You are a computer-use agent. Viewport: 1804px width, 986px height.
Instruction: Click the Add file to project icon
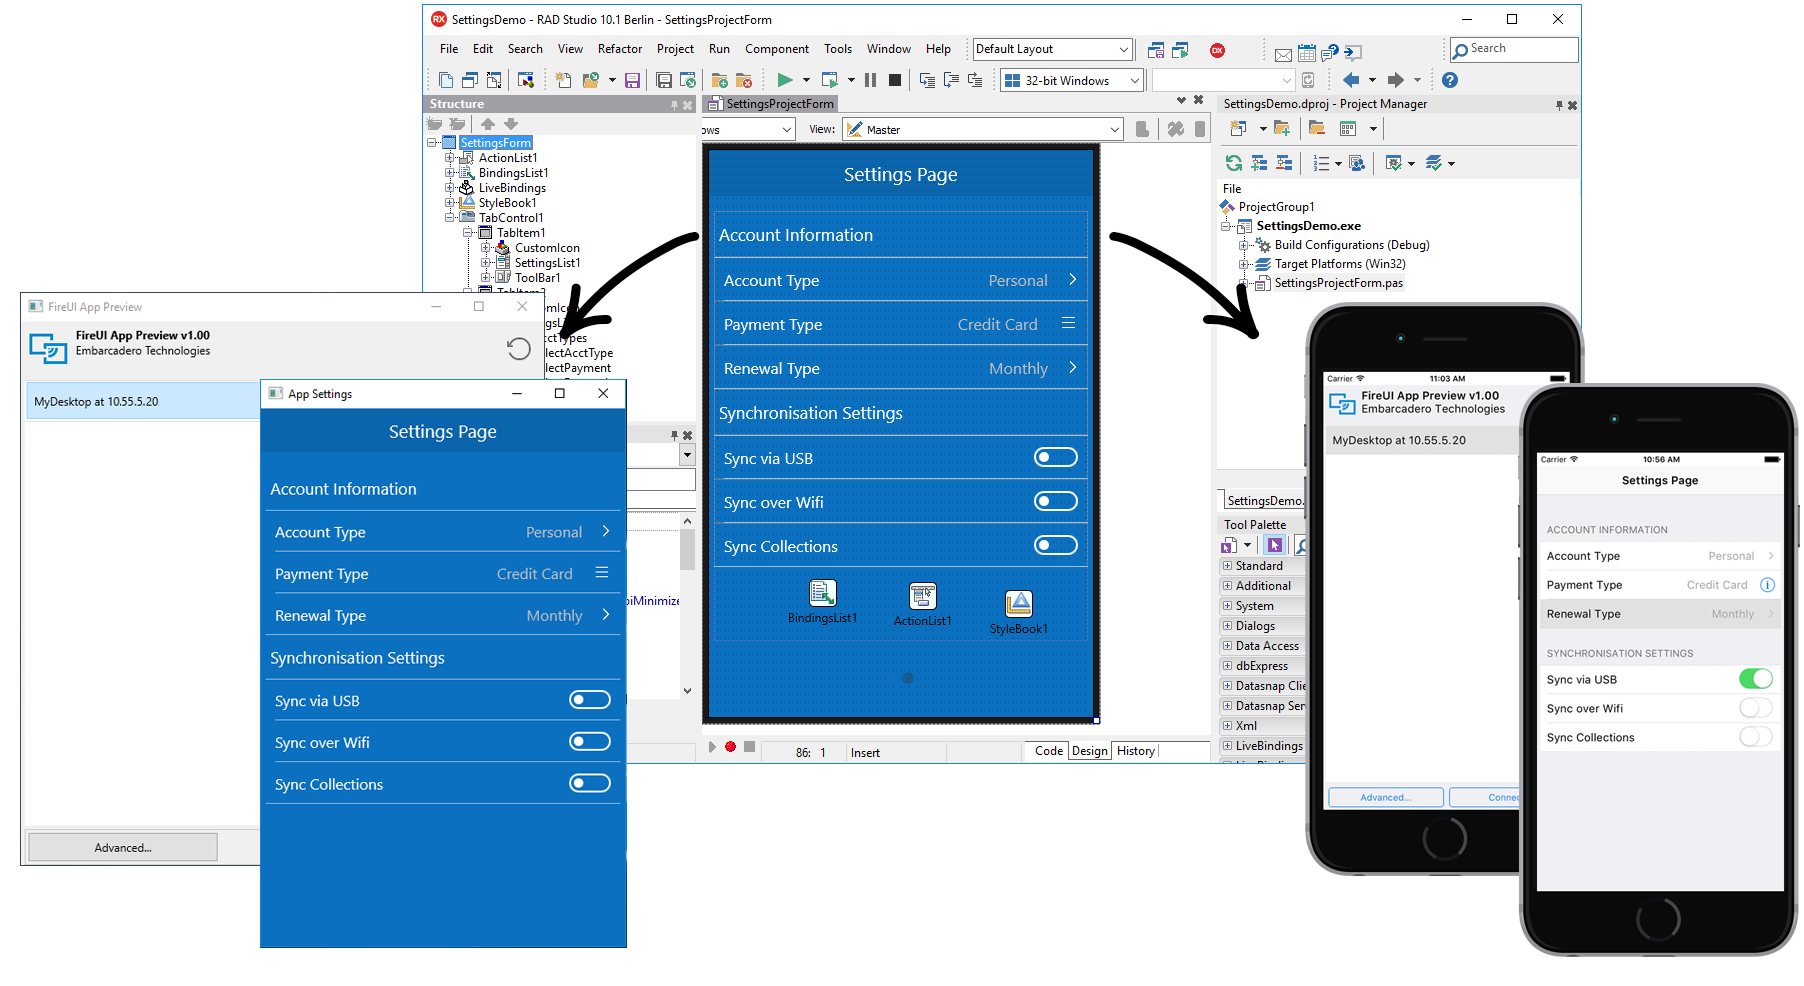point(719,80)
